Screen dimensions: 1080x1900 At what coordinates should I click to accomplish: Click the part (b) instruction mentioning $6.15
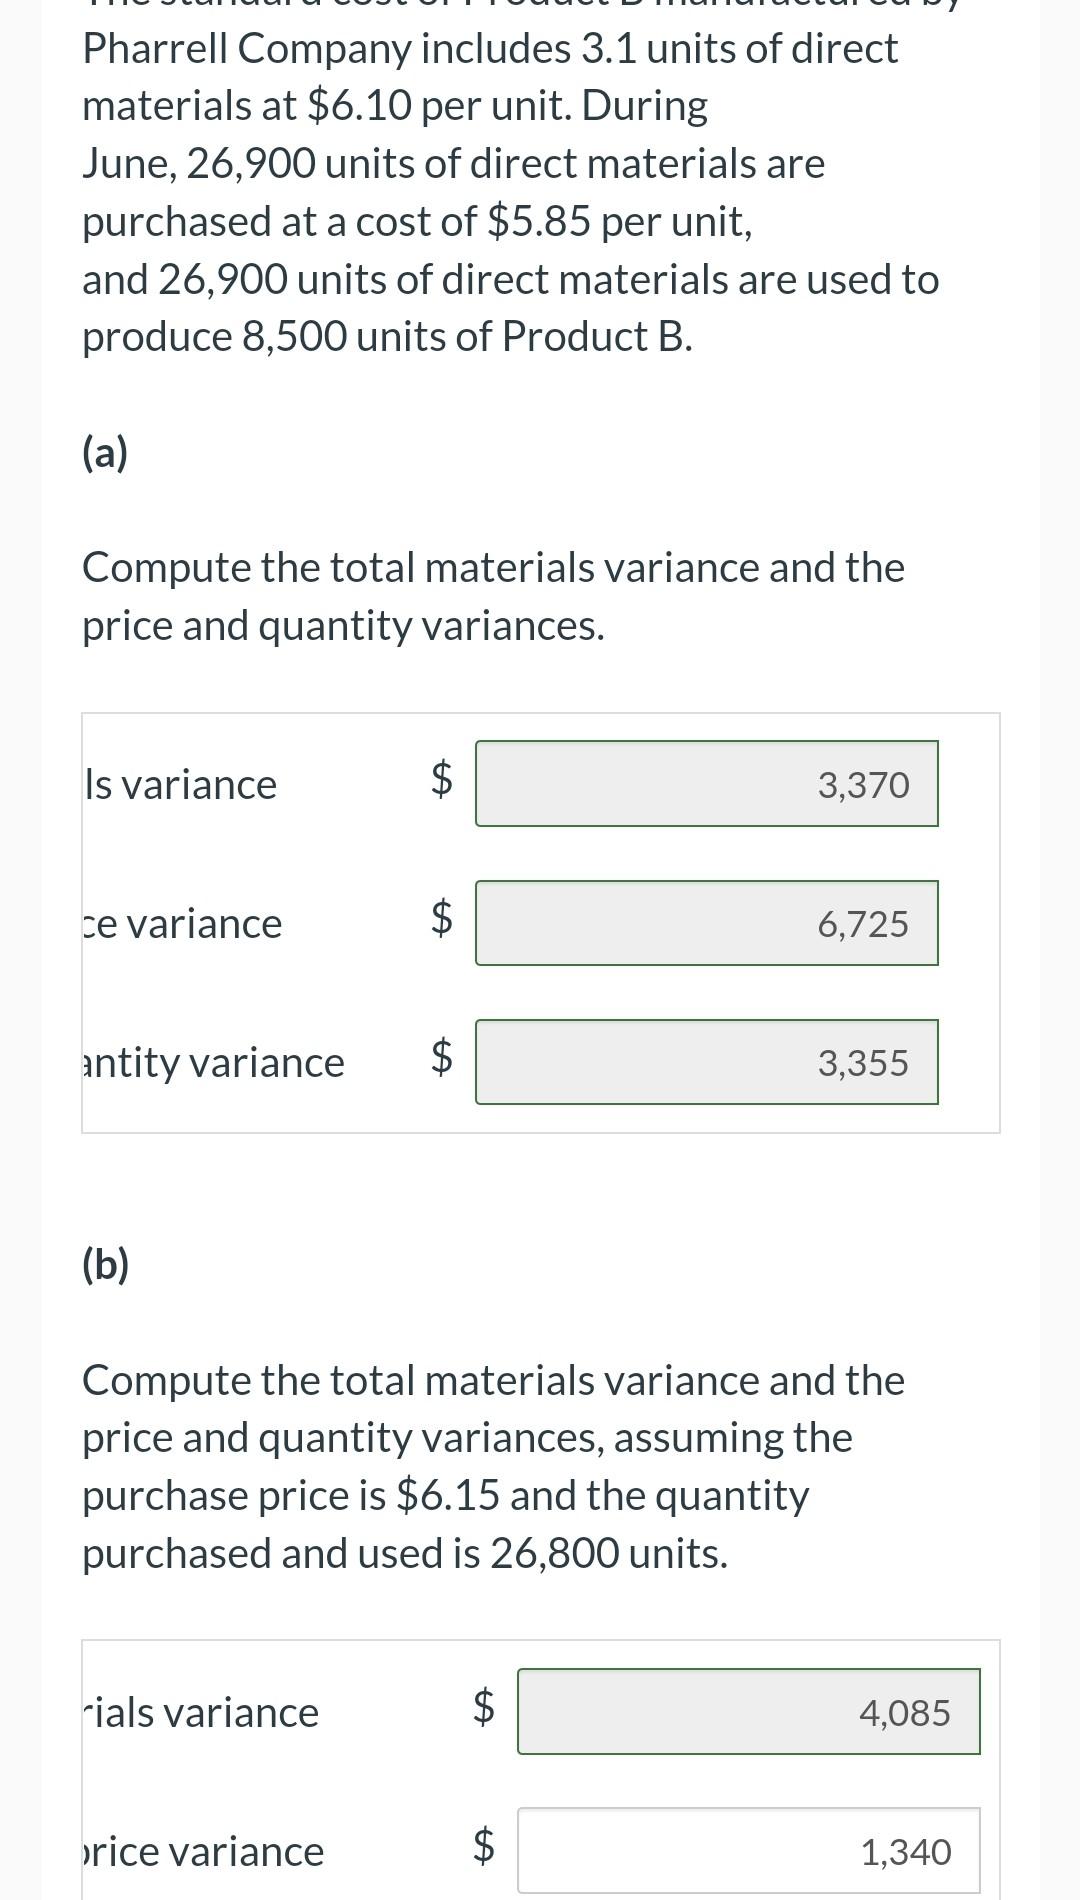click(493, 1466)
